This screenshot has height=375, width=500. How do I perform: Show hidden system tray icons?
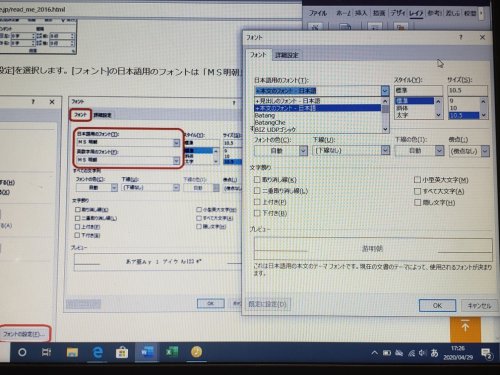coord(375,353)
